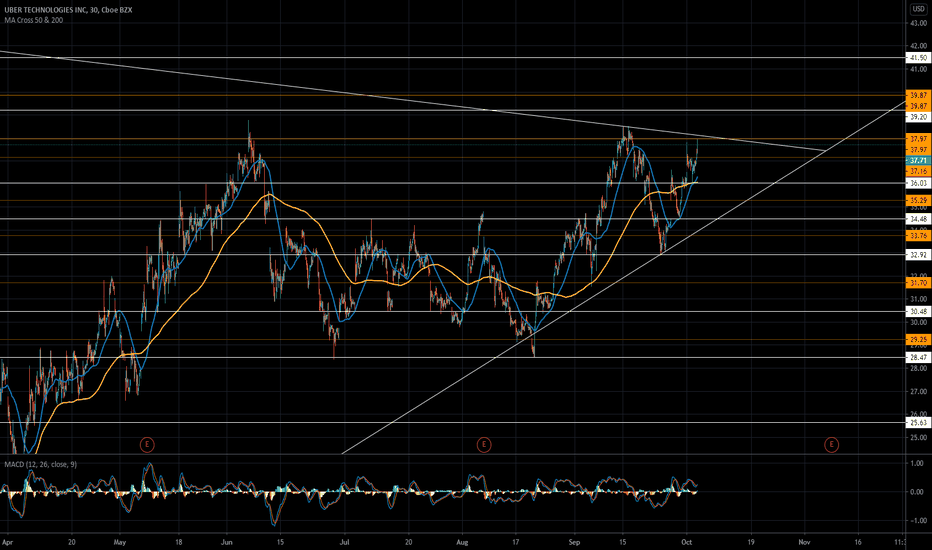Click the 42.00 price axis value

pos(918,46)
